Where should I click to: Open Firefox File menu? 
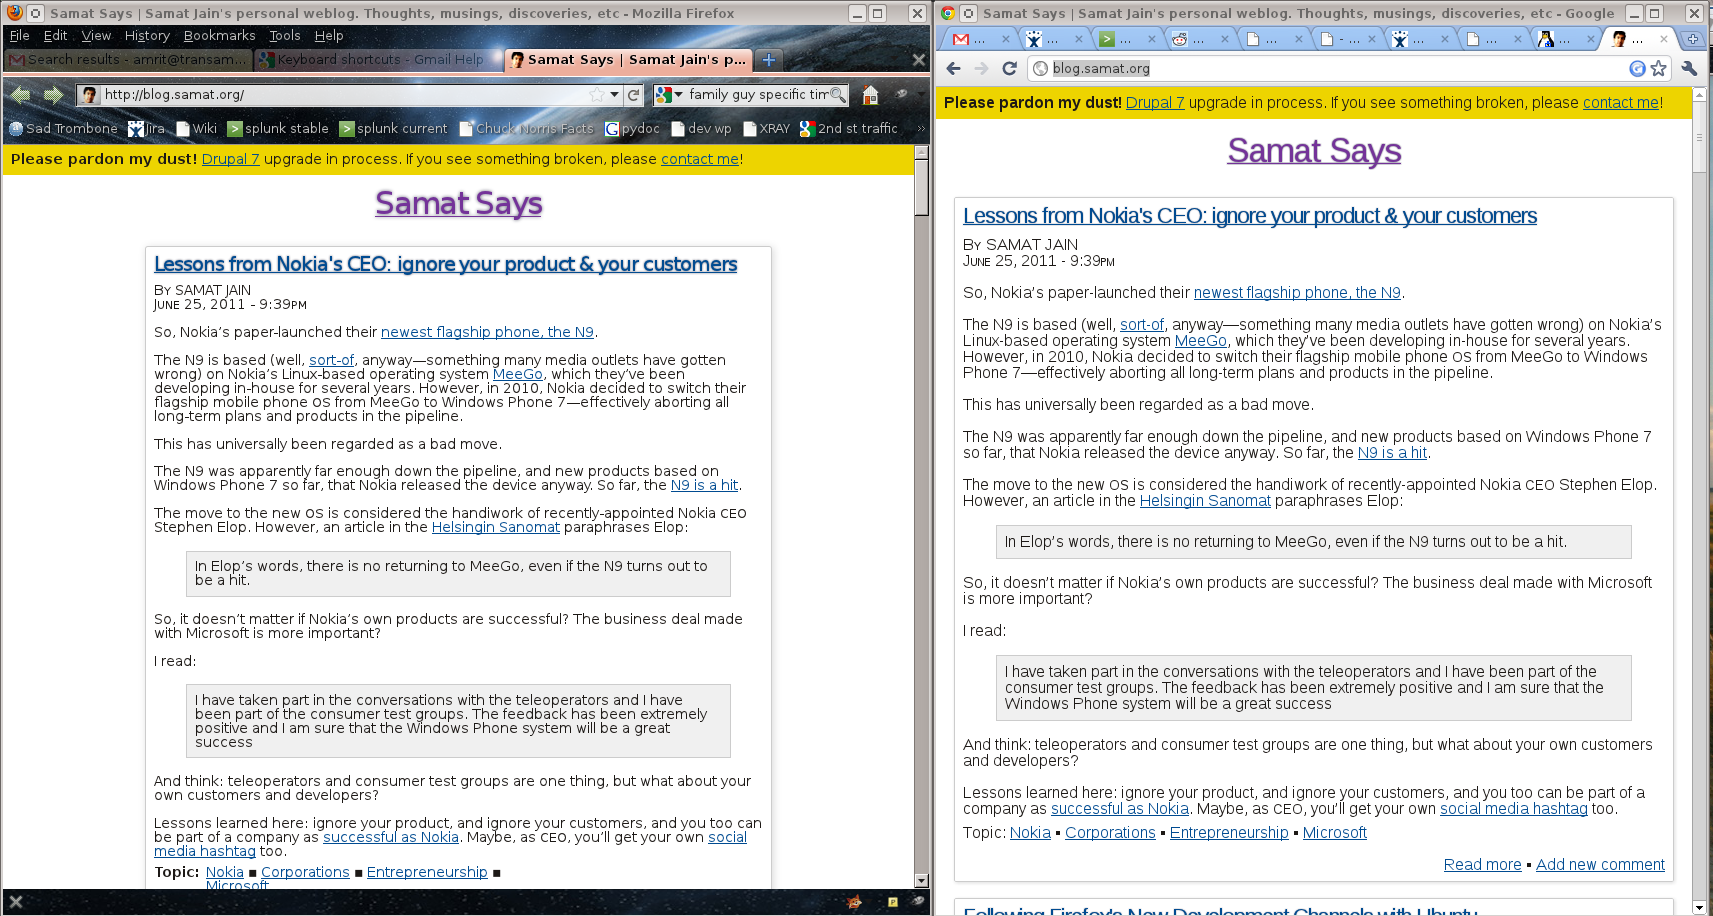pos(19,35)
